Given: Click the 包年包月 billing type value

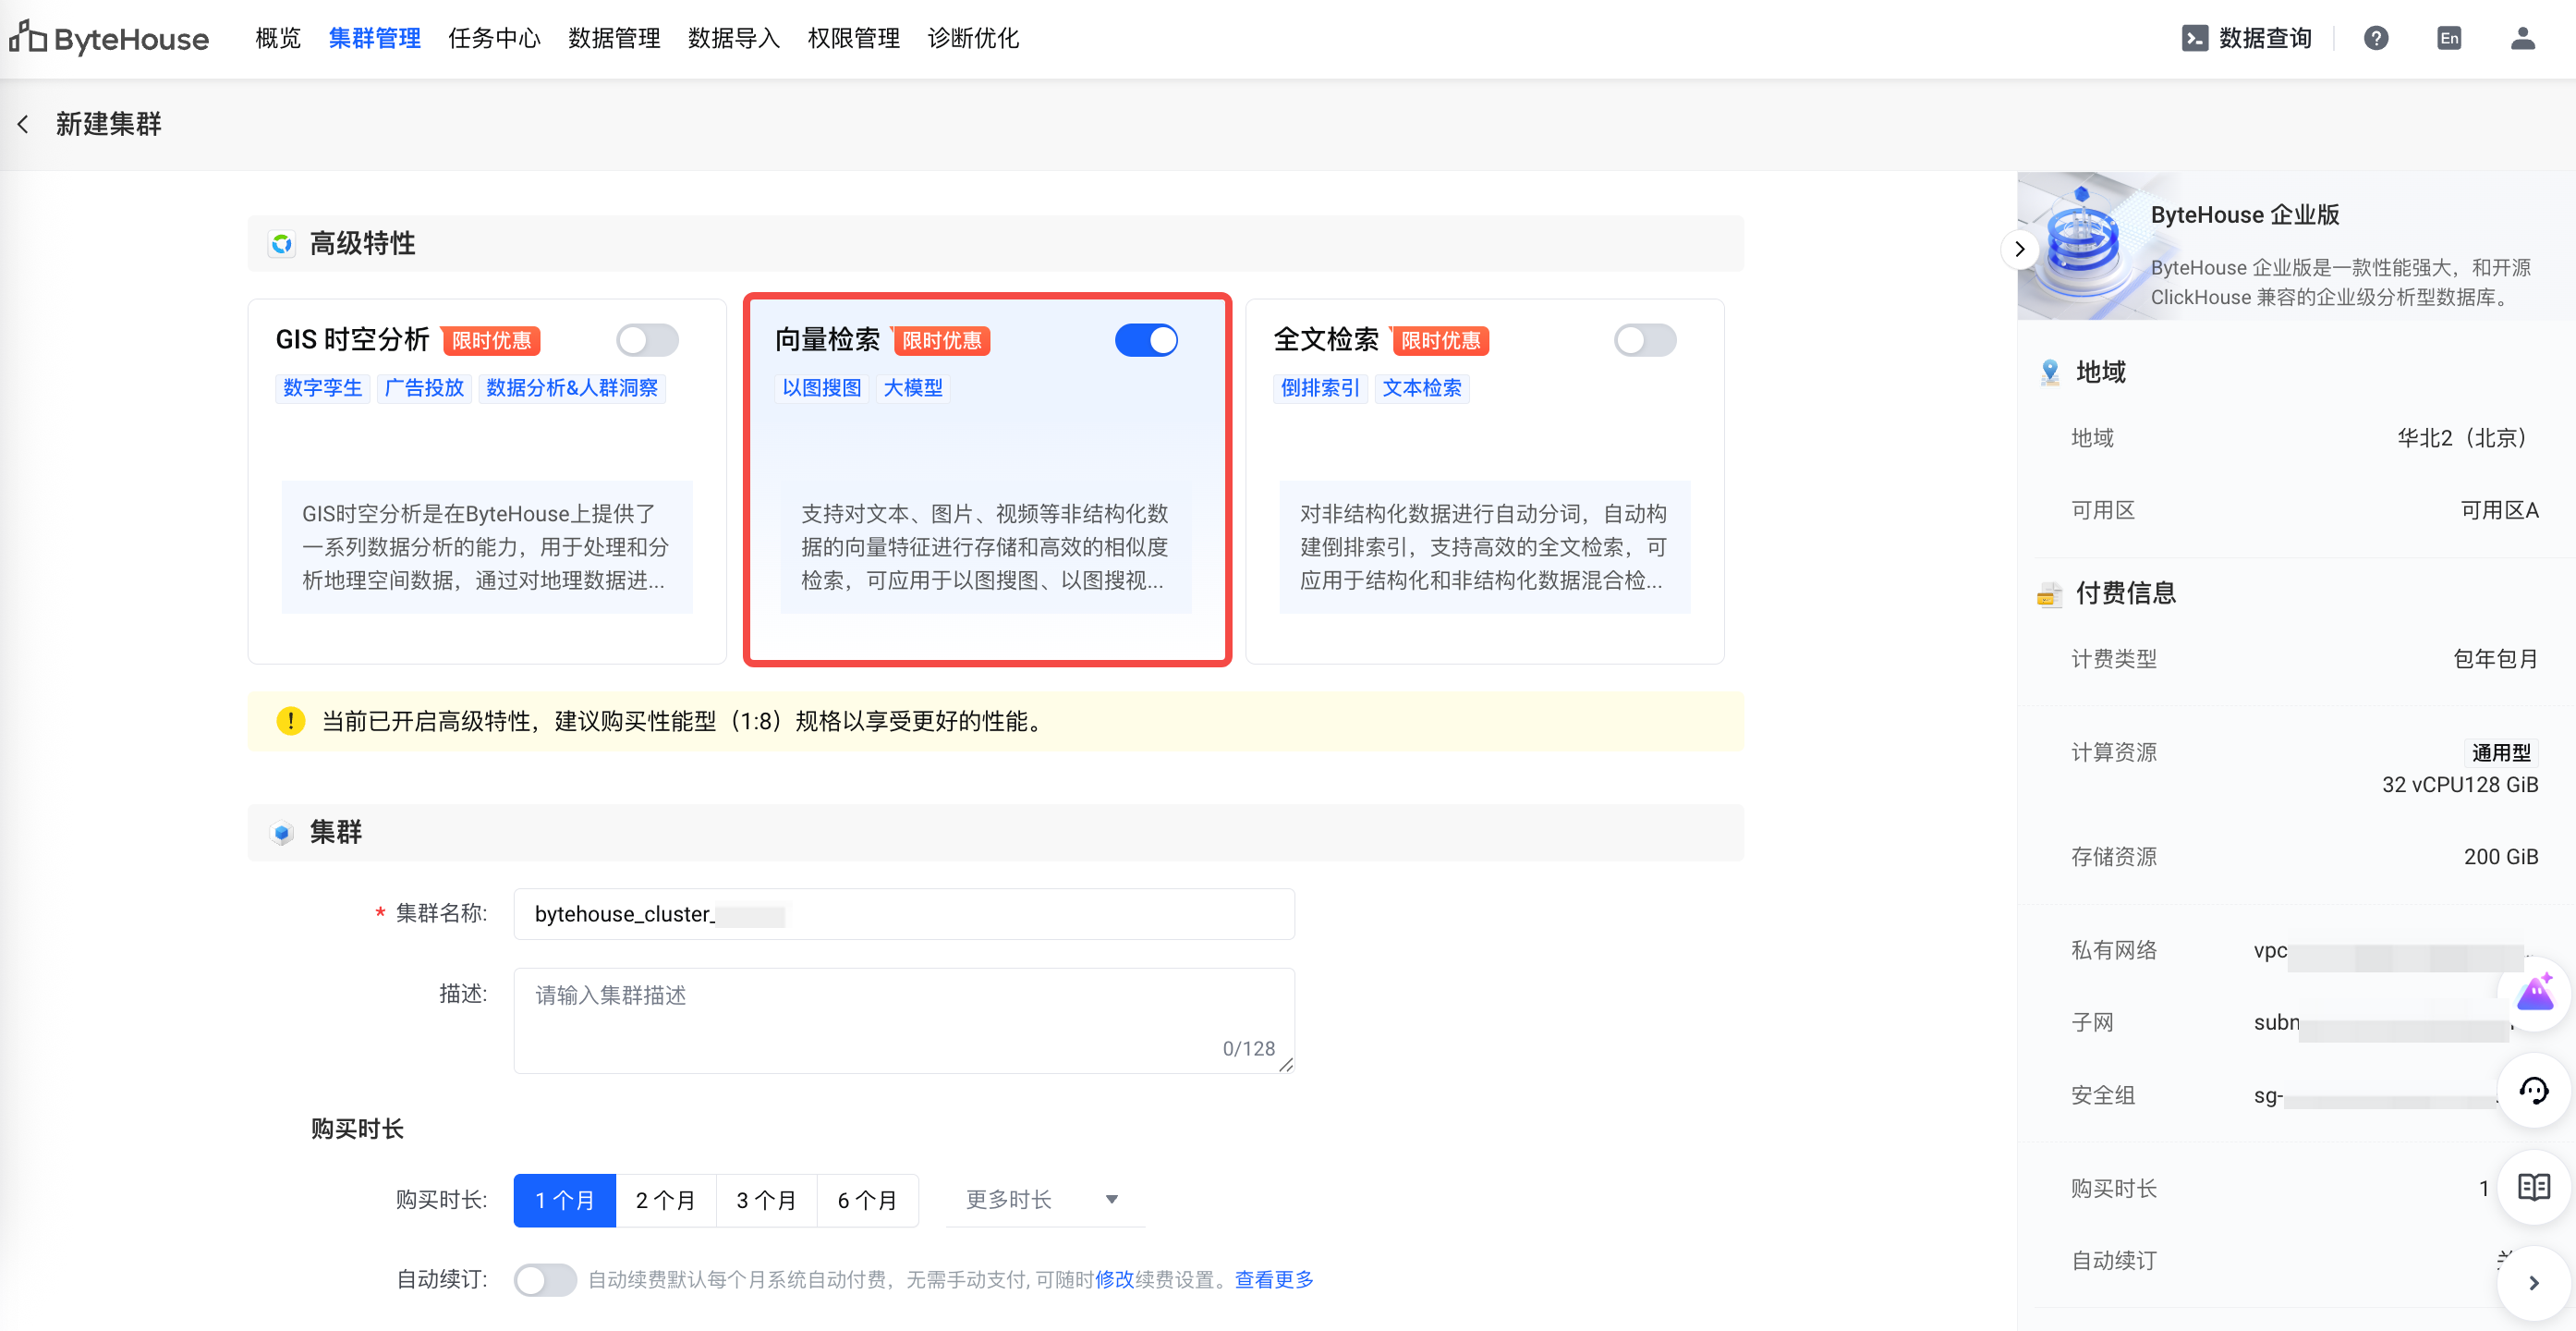Looking at the screenshot, I should pos(2496,659).
